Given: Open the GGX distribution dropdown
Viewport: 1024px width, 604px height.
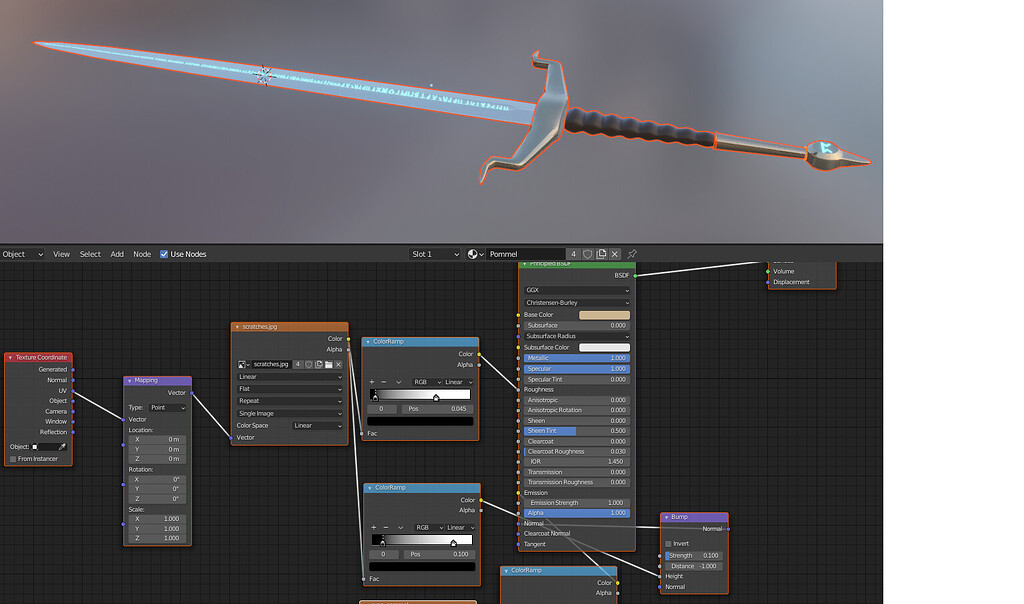Looking at the screenshot, I should click(x=577, y=290).
